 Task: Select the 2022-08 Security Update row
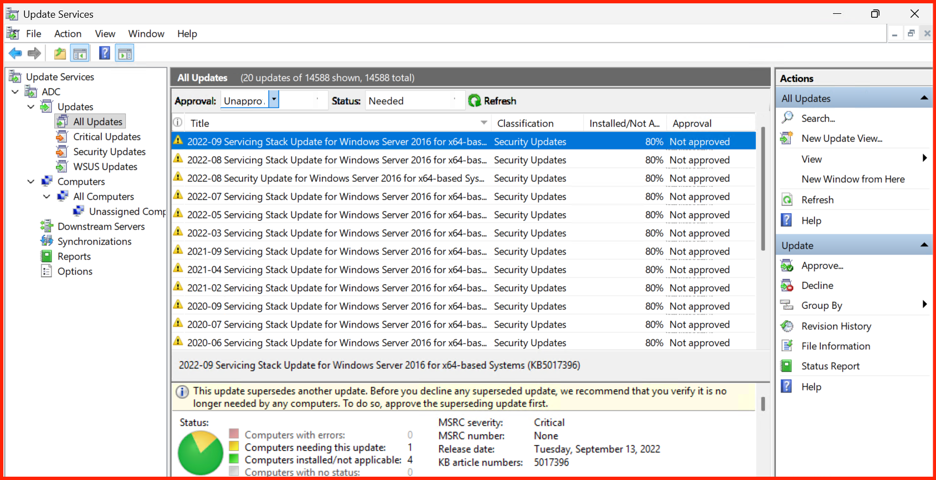pos(464,178)
